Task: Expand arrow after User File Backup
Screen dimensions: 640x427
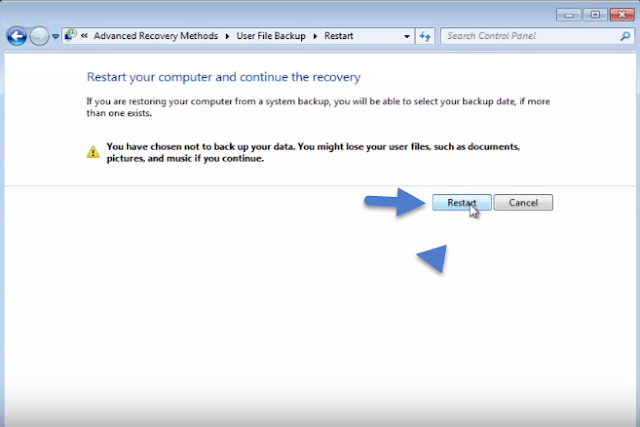Action: pyautogui.click(x=315, y=36)
